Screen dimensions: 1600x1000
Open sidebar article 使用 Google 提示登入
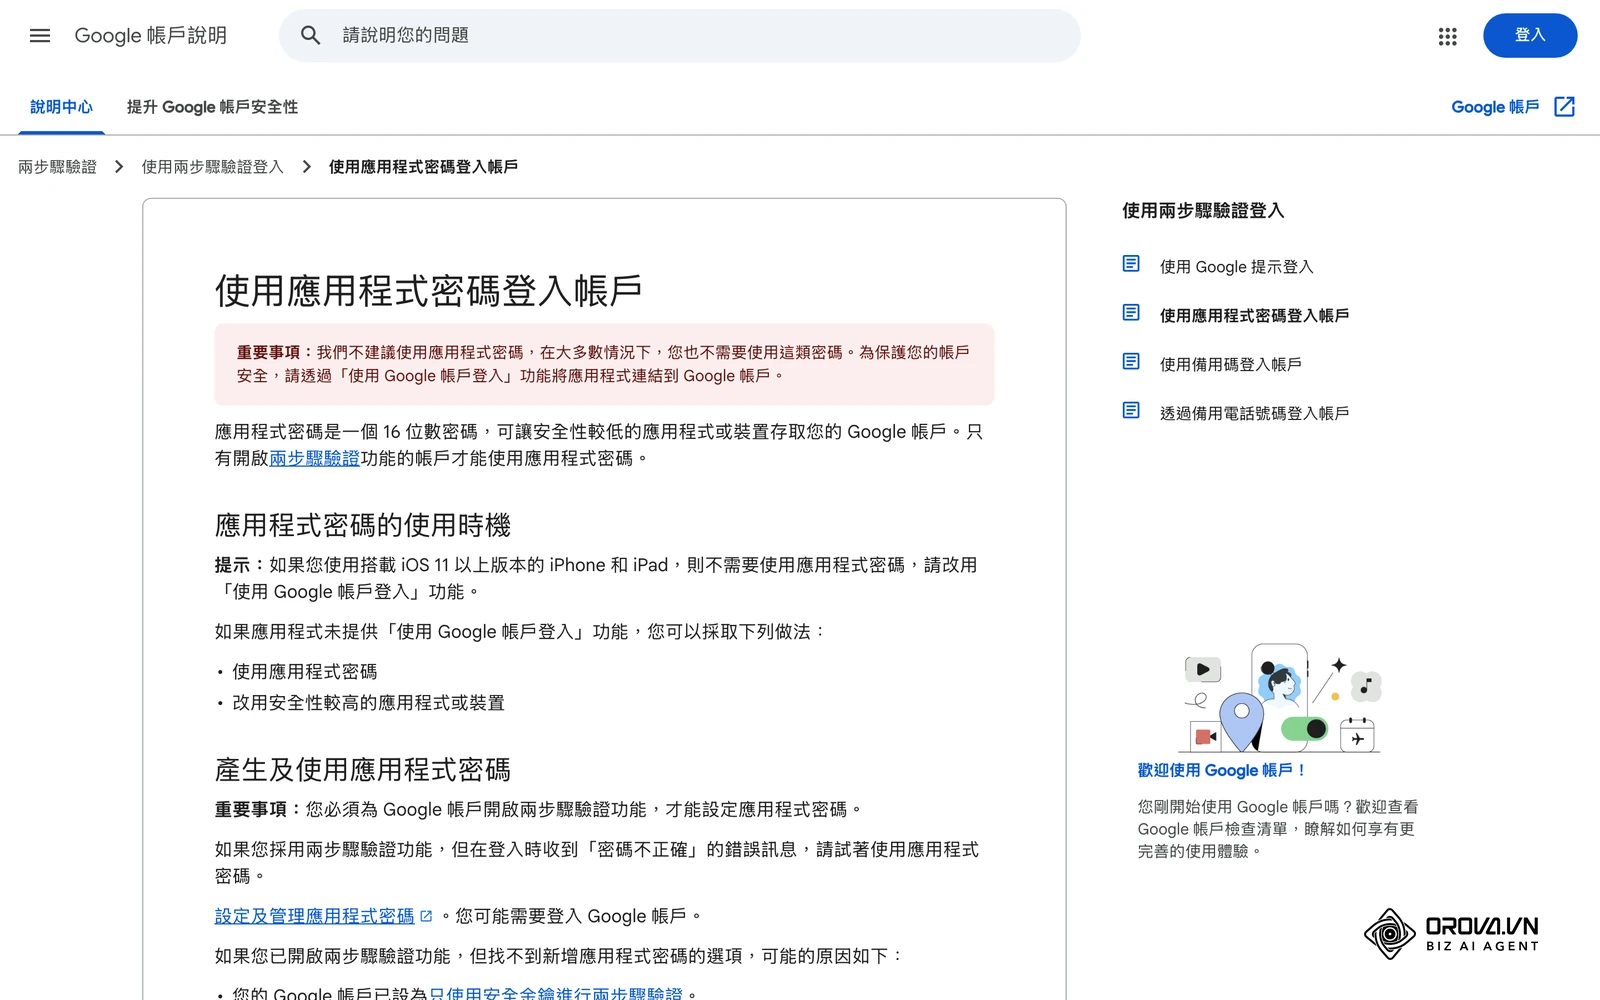pos(1236,267)
